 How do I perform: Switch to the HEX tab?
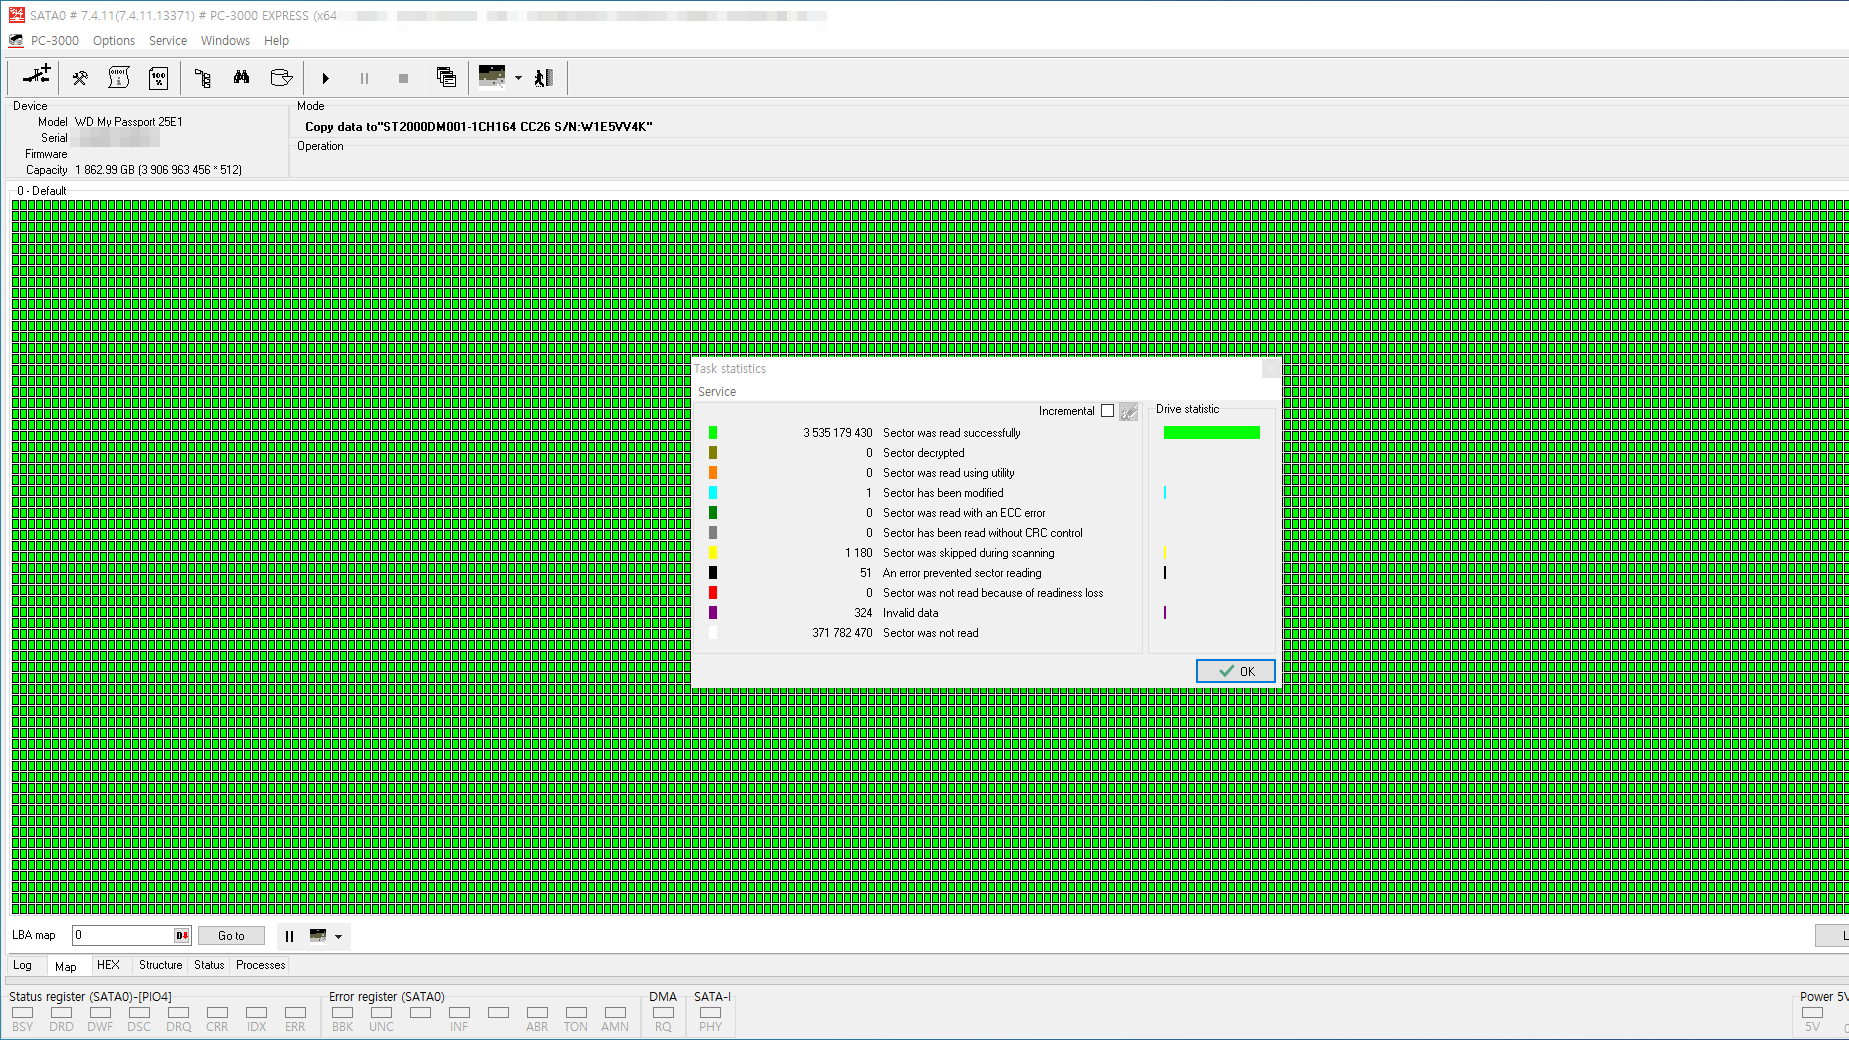point(108,965)
